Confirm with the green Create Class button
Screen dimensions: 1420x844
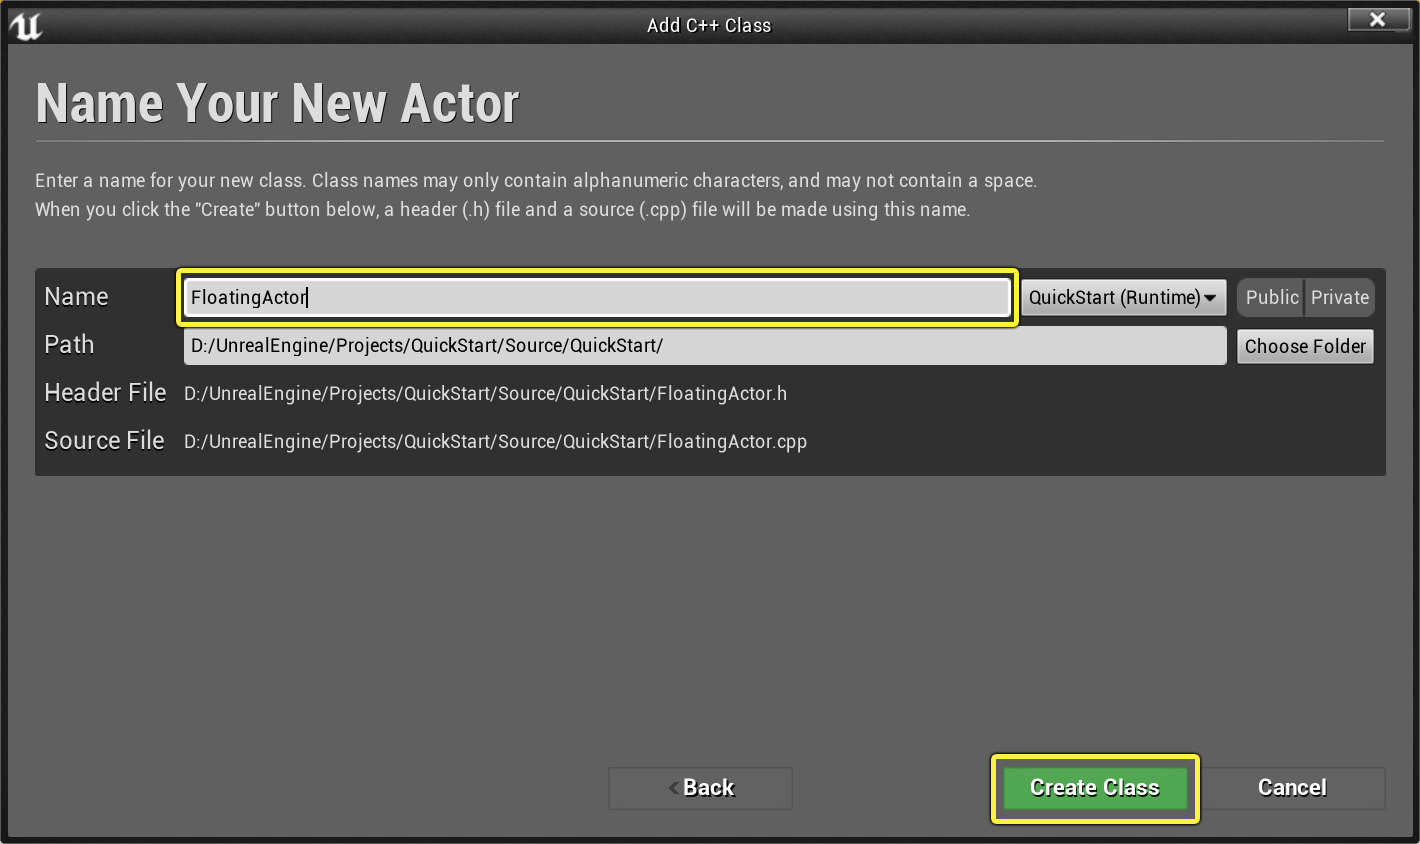pyautogui.click(x=1095, y=788)
